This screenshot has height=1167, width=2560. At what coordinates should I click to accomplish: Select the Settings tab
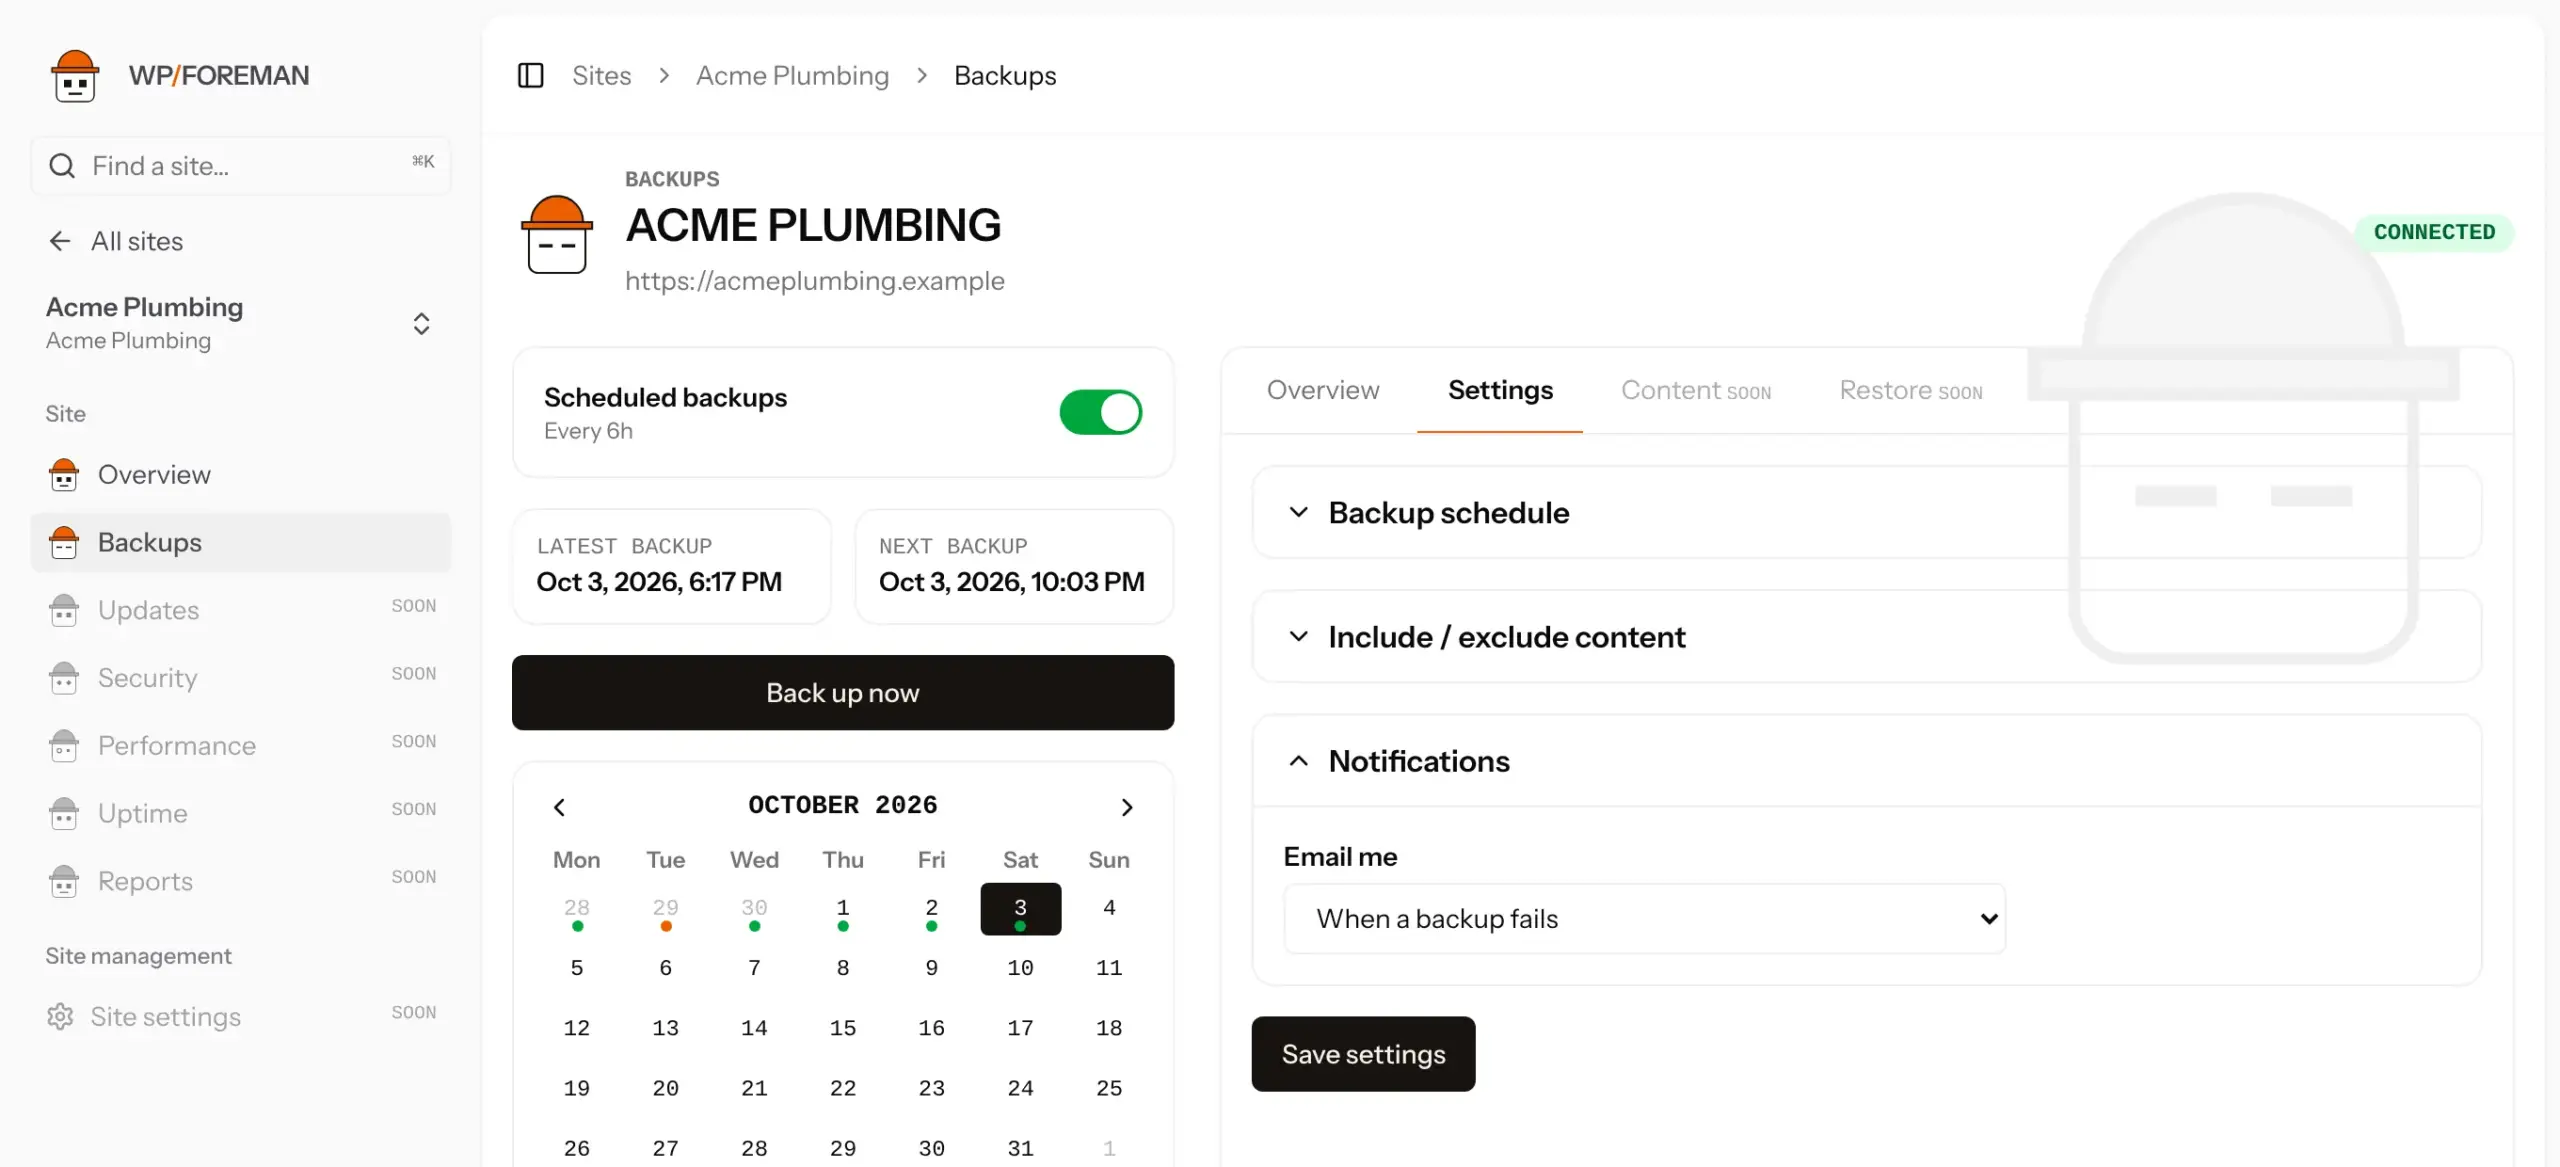[1500, 390]
